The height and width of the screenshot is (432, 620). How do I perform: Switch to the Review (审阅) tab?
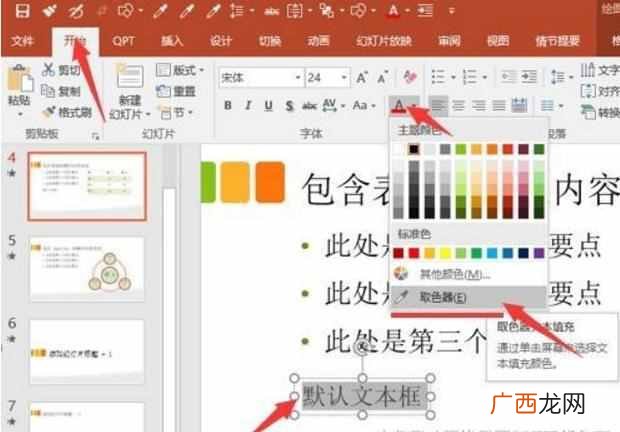[449, 41]
